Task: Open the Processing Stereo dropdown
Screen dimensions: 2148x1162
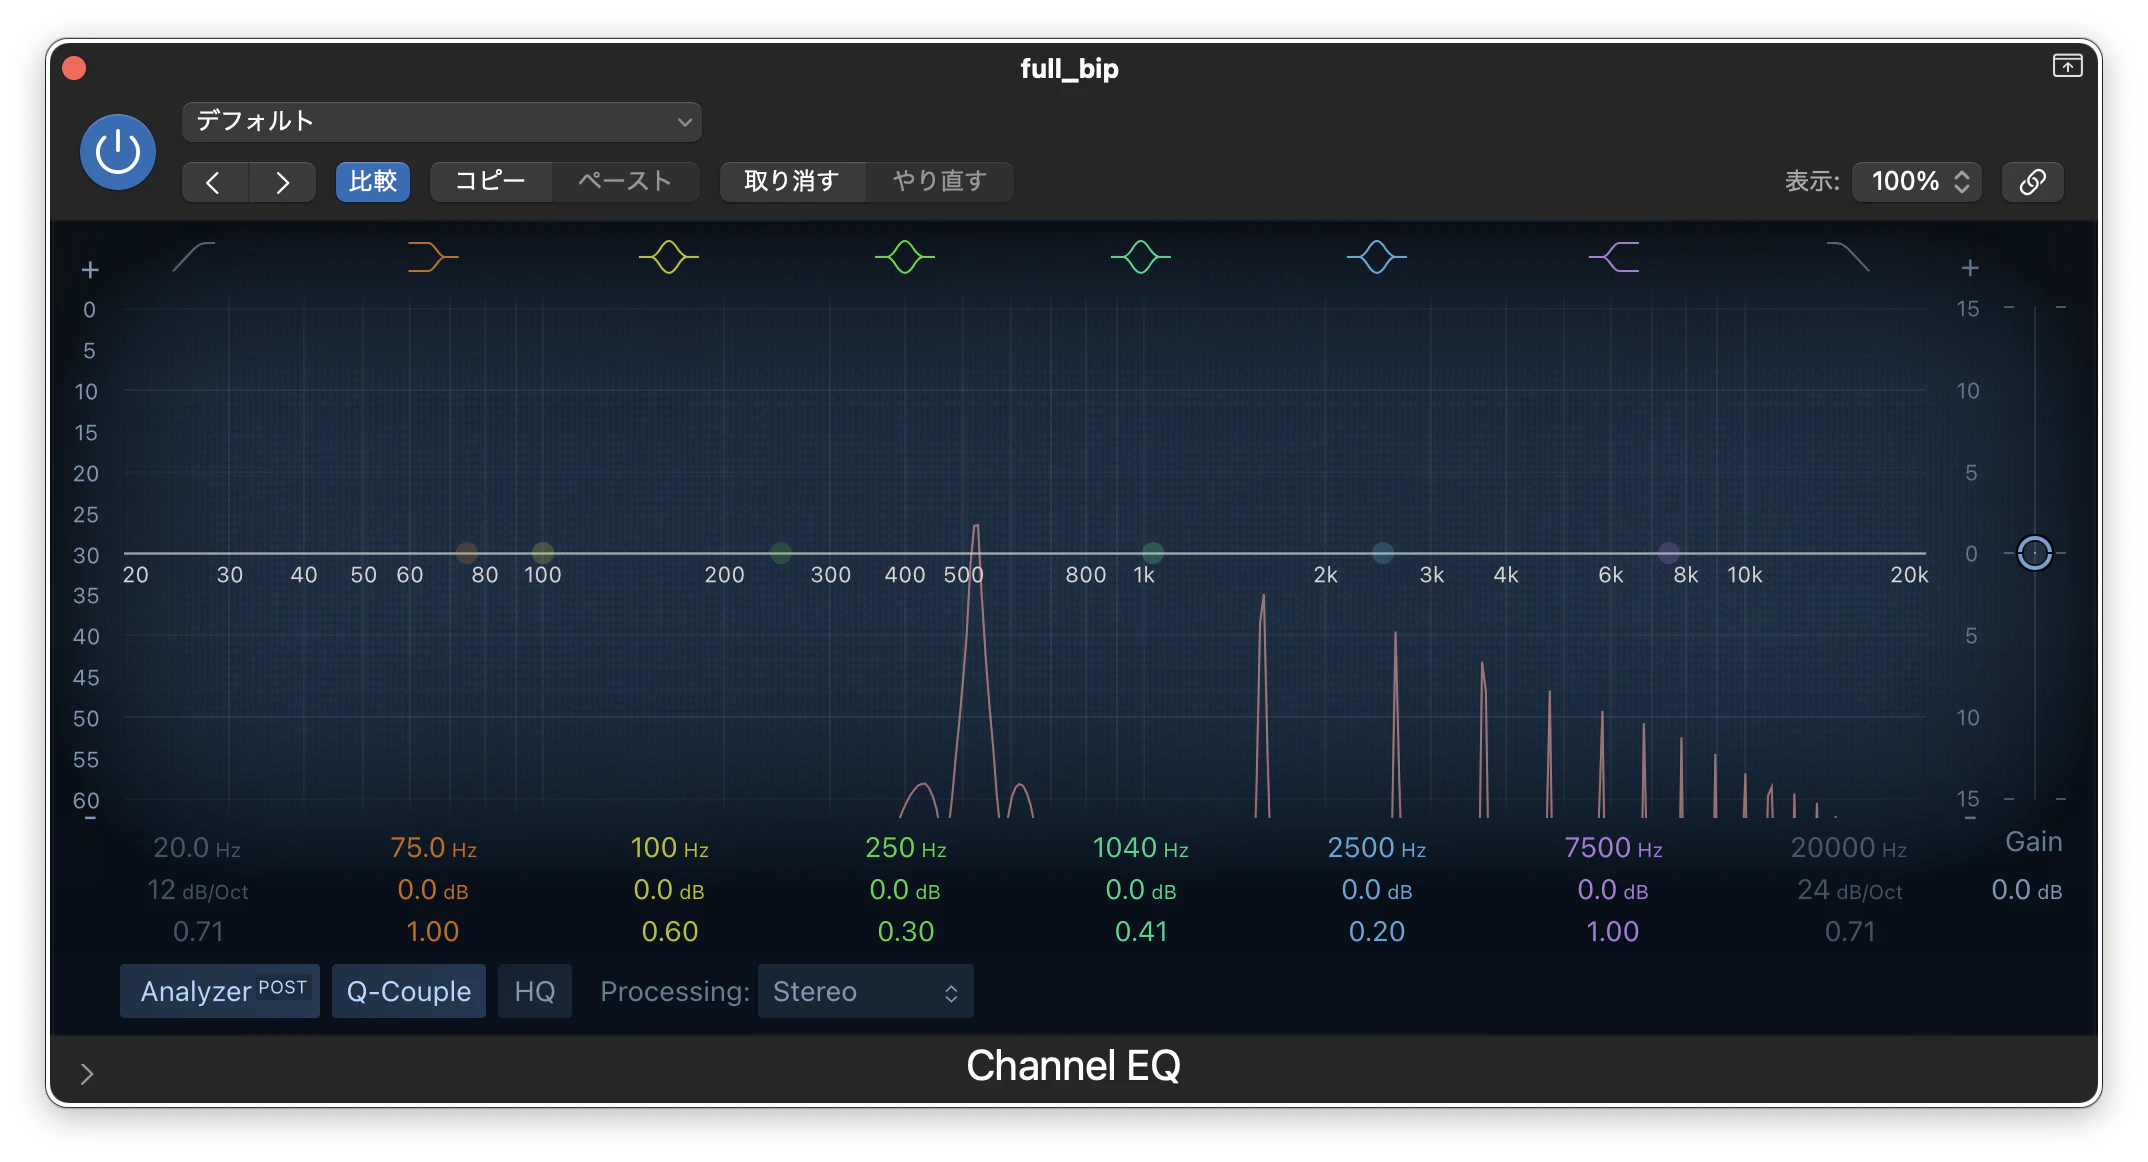Action: [865, 991]
